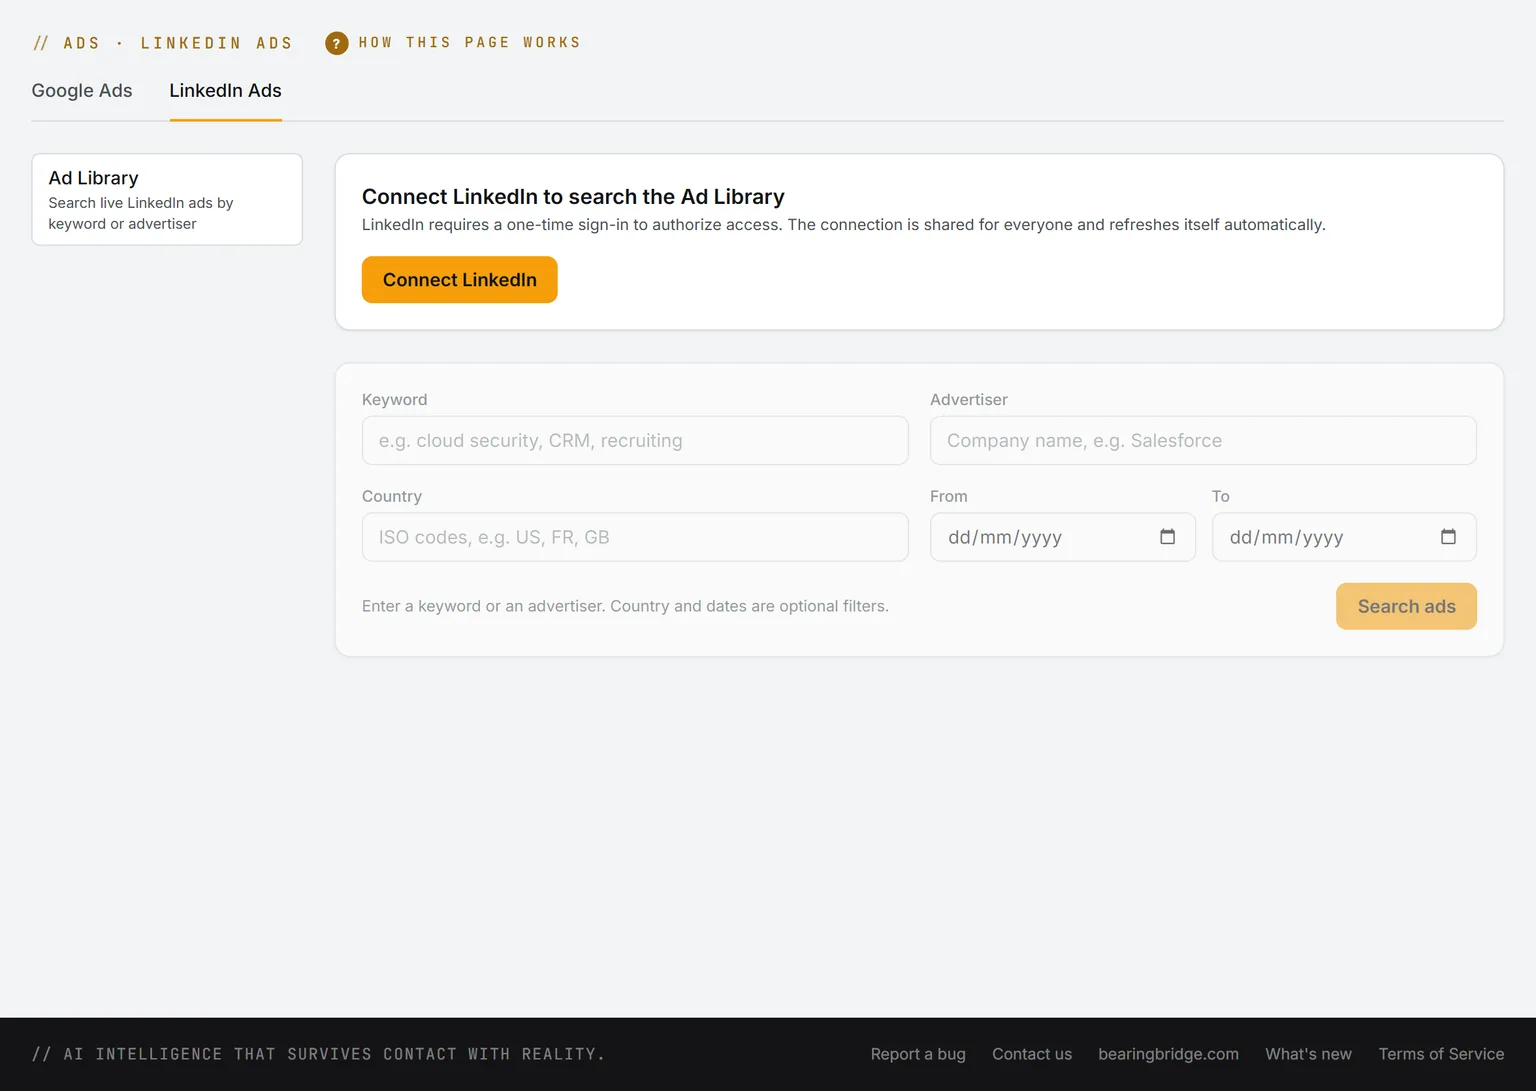The image size is (1536, 1091).
Task: Click the '// ADS · LINKEDIN ADS' breadcrumb text
Action: (x=162, y=43)
